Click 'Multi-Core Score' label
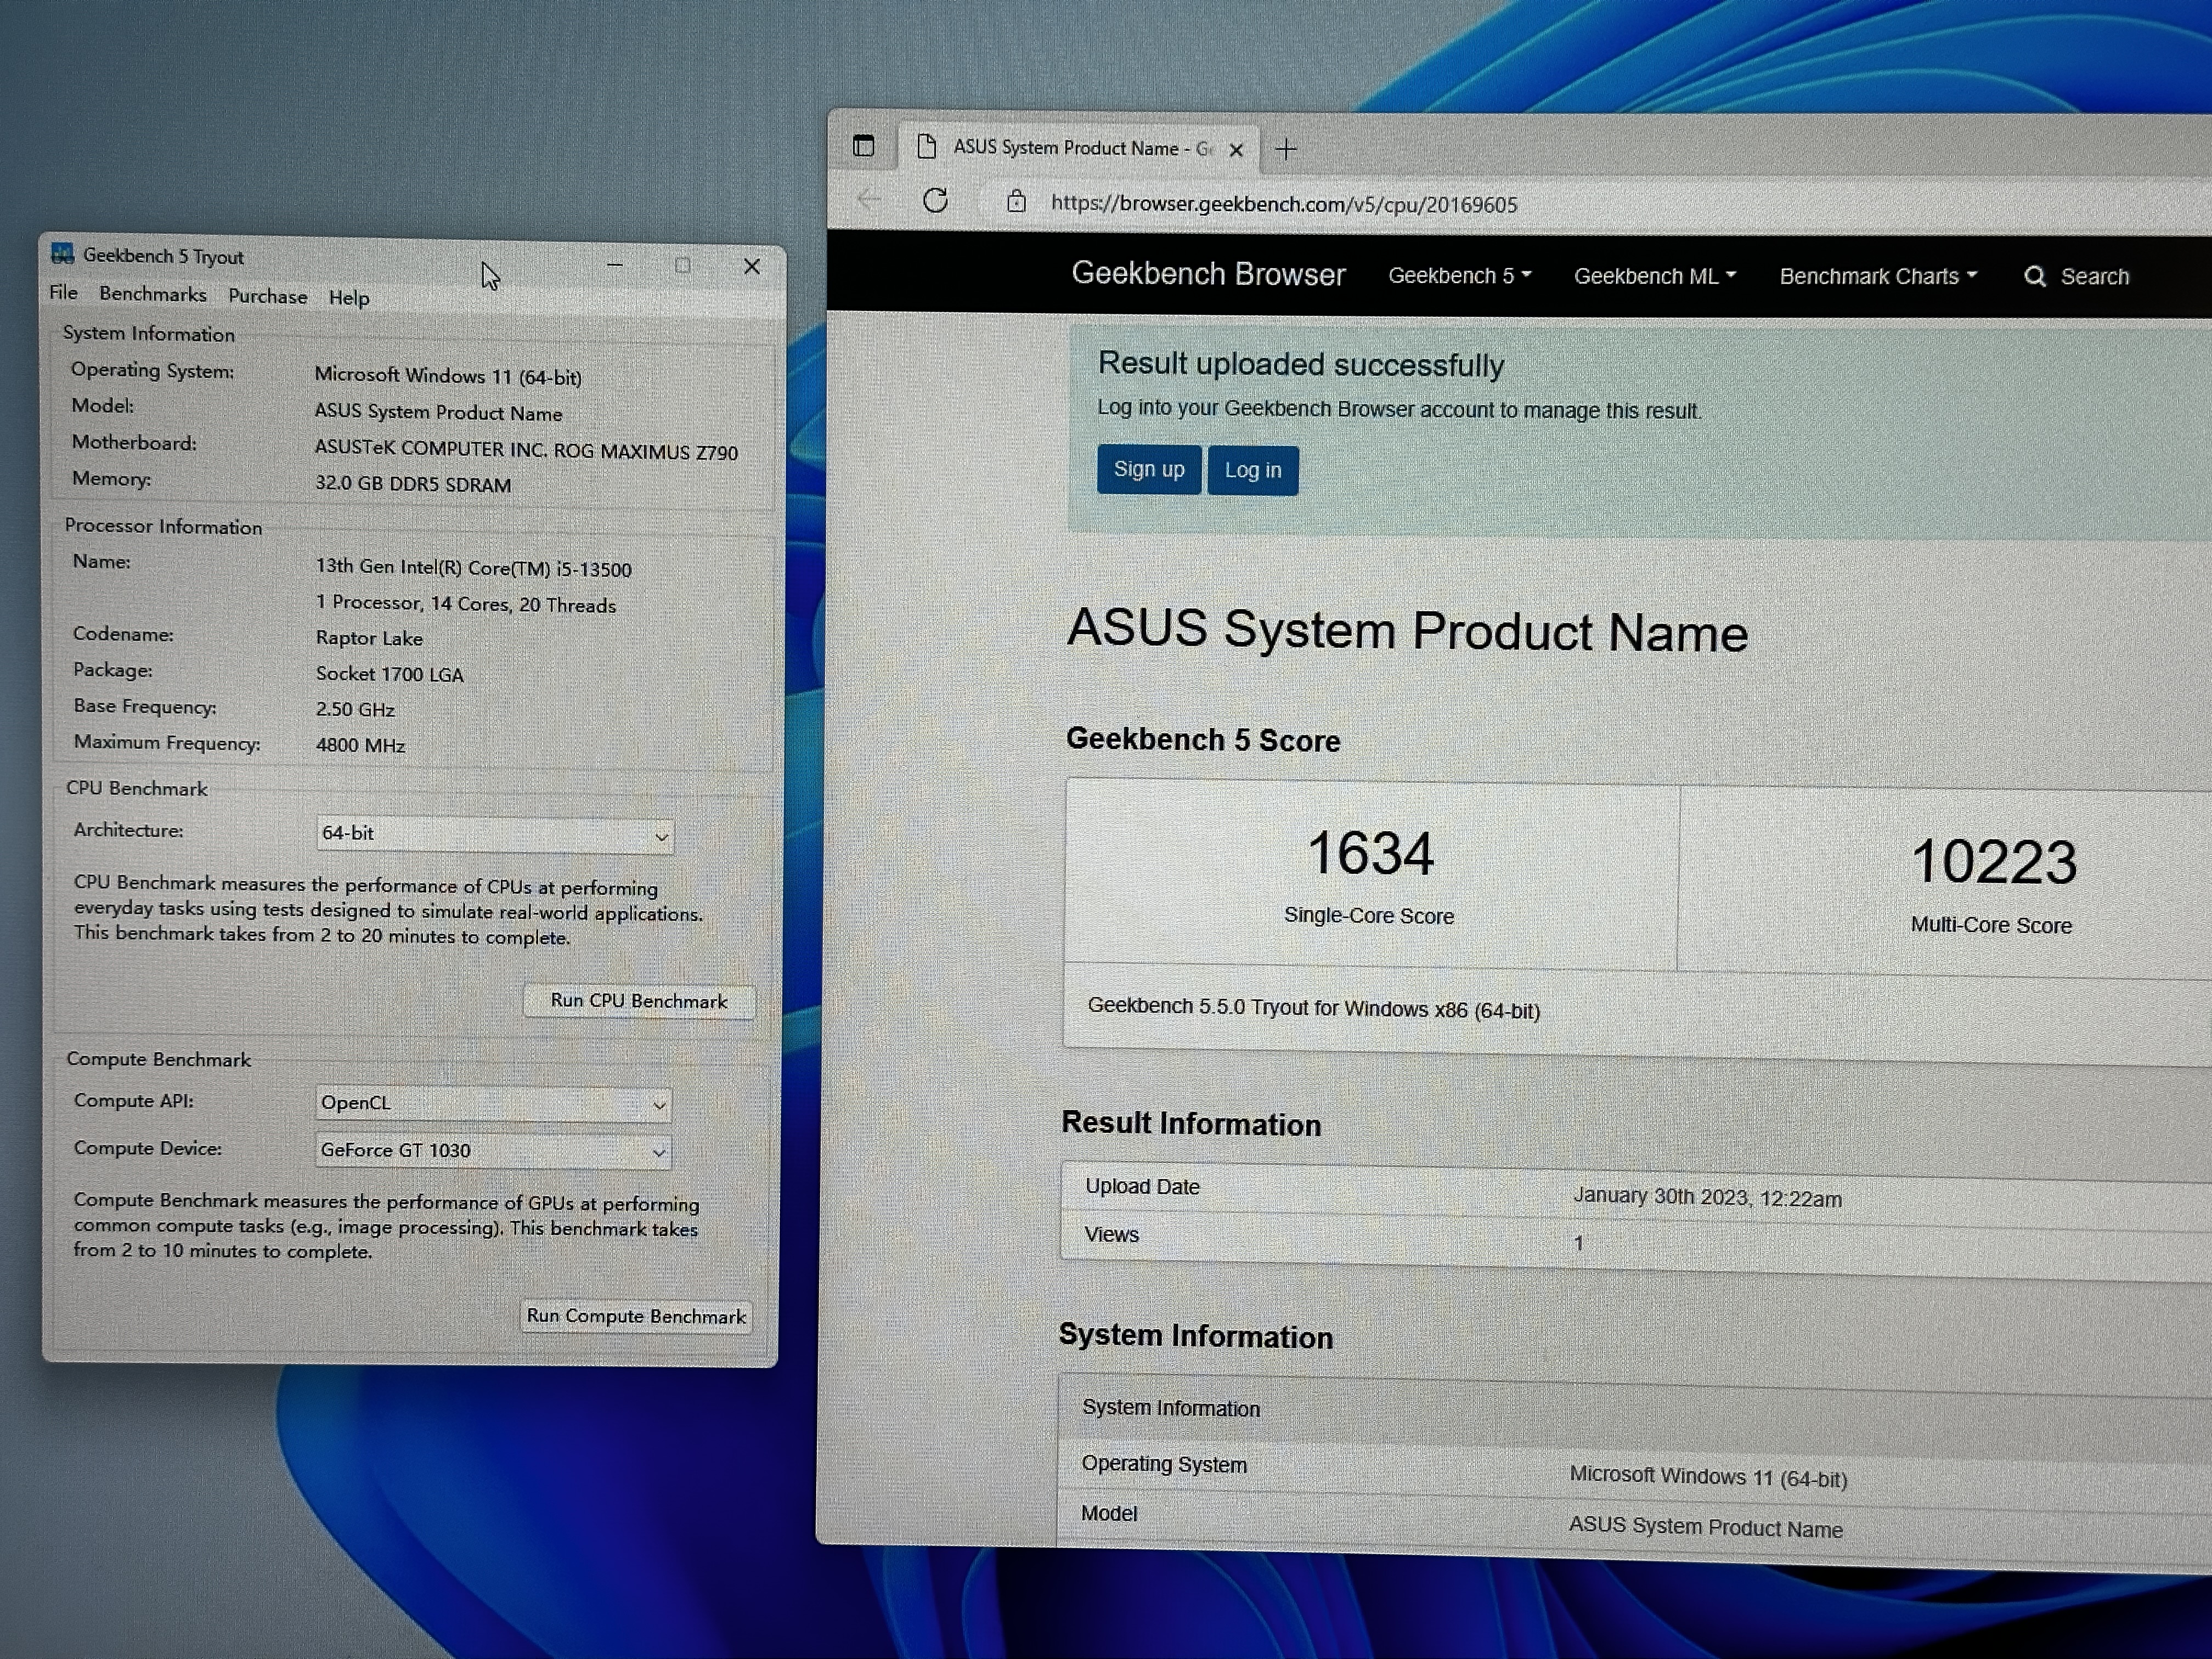This screenshot has height=1659, width=2212. coord(1991,925)
